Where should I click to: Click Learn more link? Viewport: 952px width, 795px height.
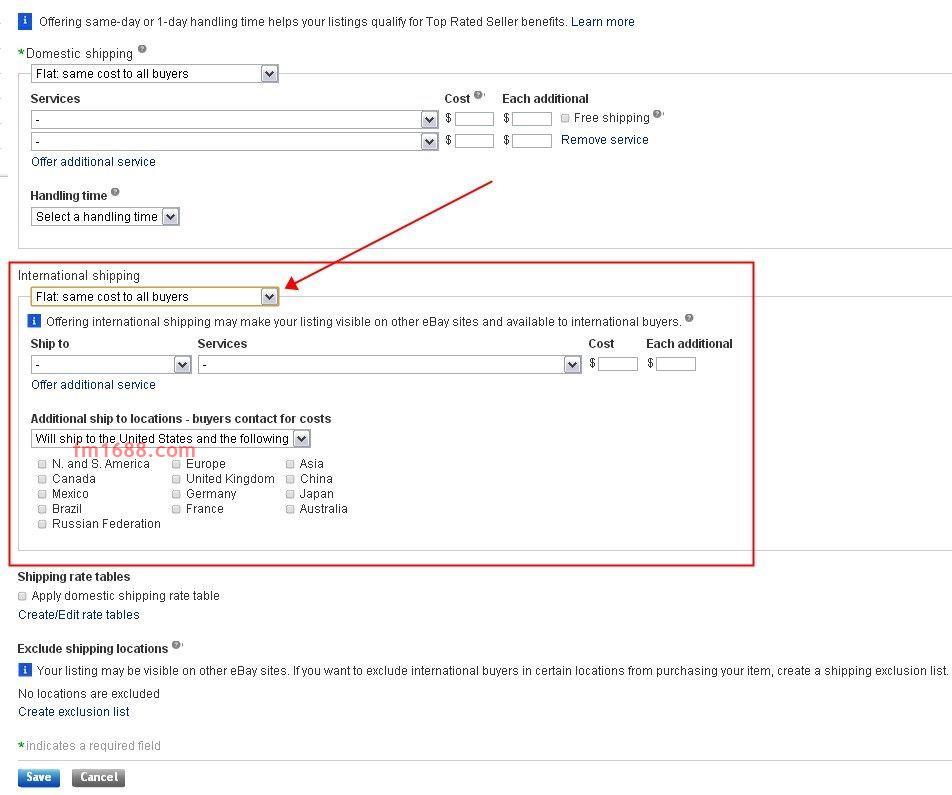(602, 22)
